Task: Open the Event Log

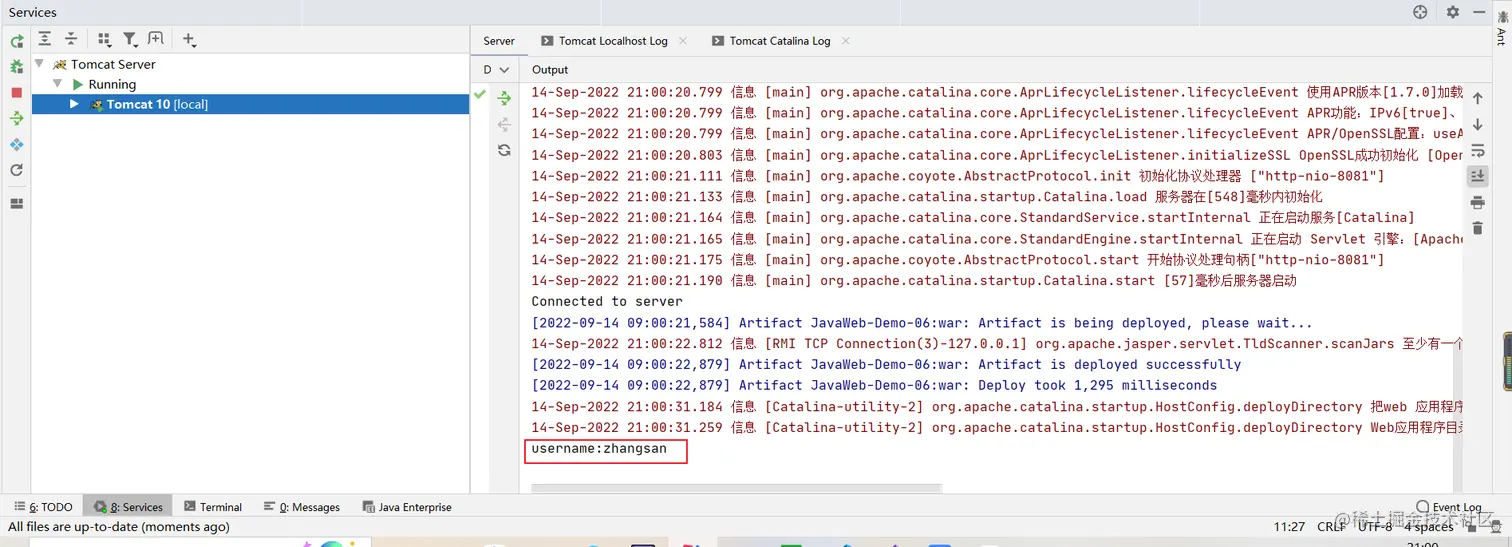Action: 1449,507
